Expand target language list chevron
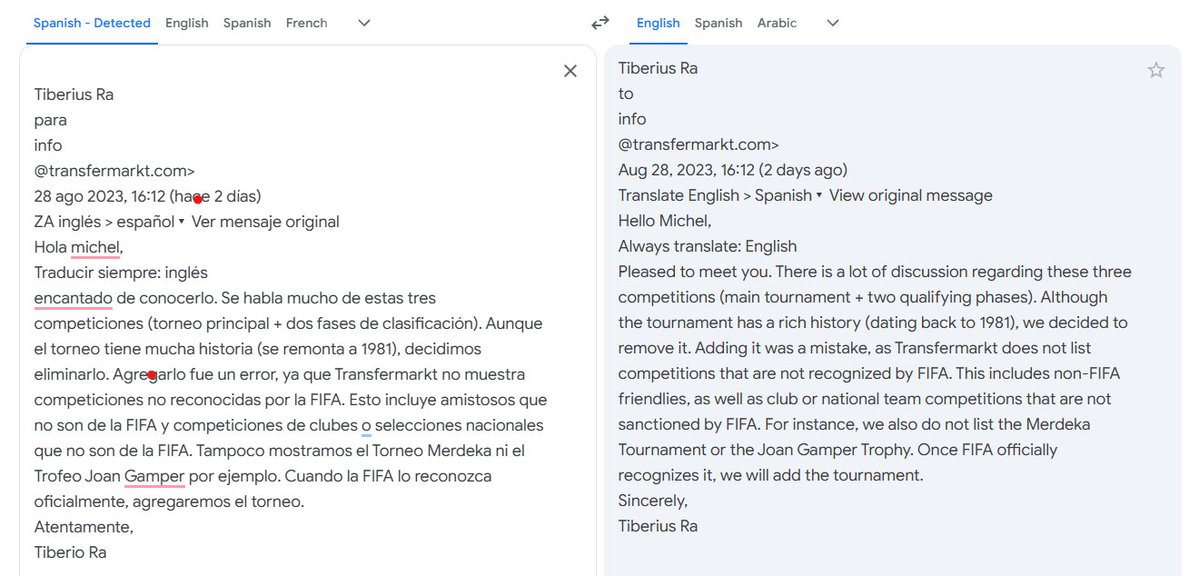This screenshot has width=1199, height=576. point(833,23)
